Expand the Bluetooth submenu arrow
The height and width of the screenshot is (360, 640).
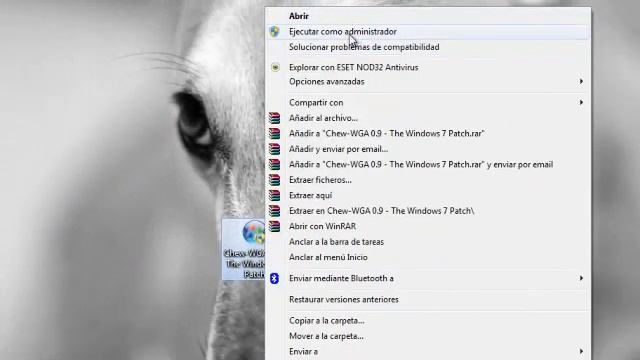click(x=581, y=278)
